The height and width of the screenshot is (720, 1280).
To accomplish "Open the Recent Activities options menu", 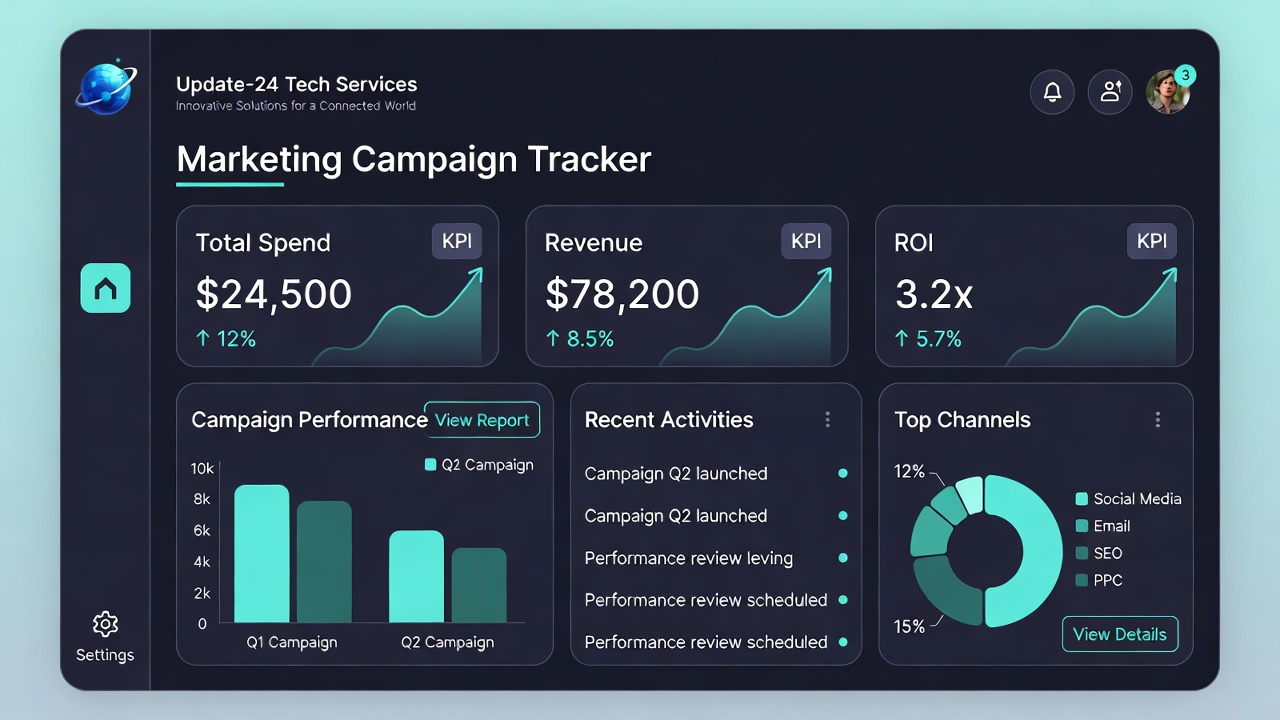I will (828, 420).
